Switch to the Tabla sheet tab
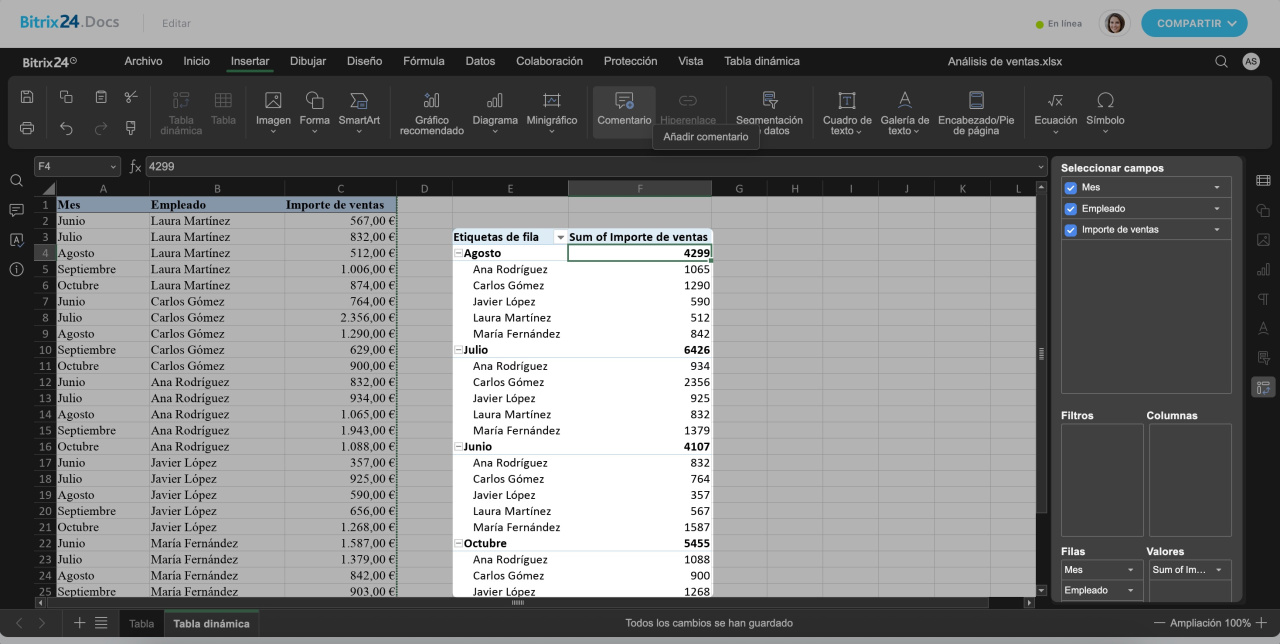This screenshot has height=644, width=1280. (142, 623)
